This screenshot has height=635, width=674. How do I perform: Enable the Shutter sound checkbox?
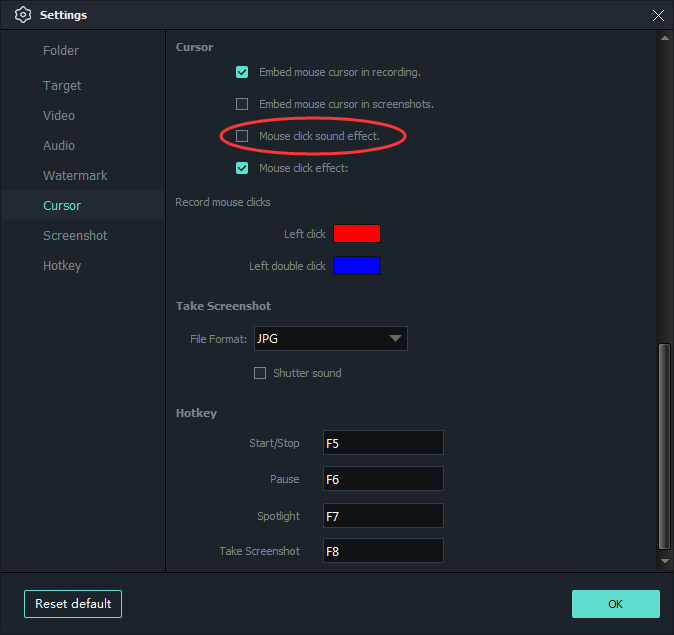(260, 373)
